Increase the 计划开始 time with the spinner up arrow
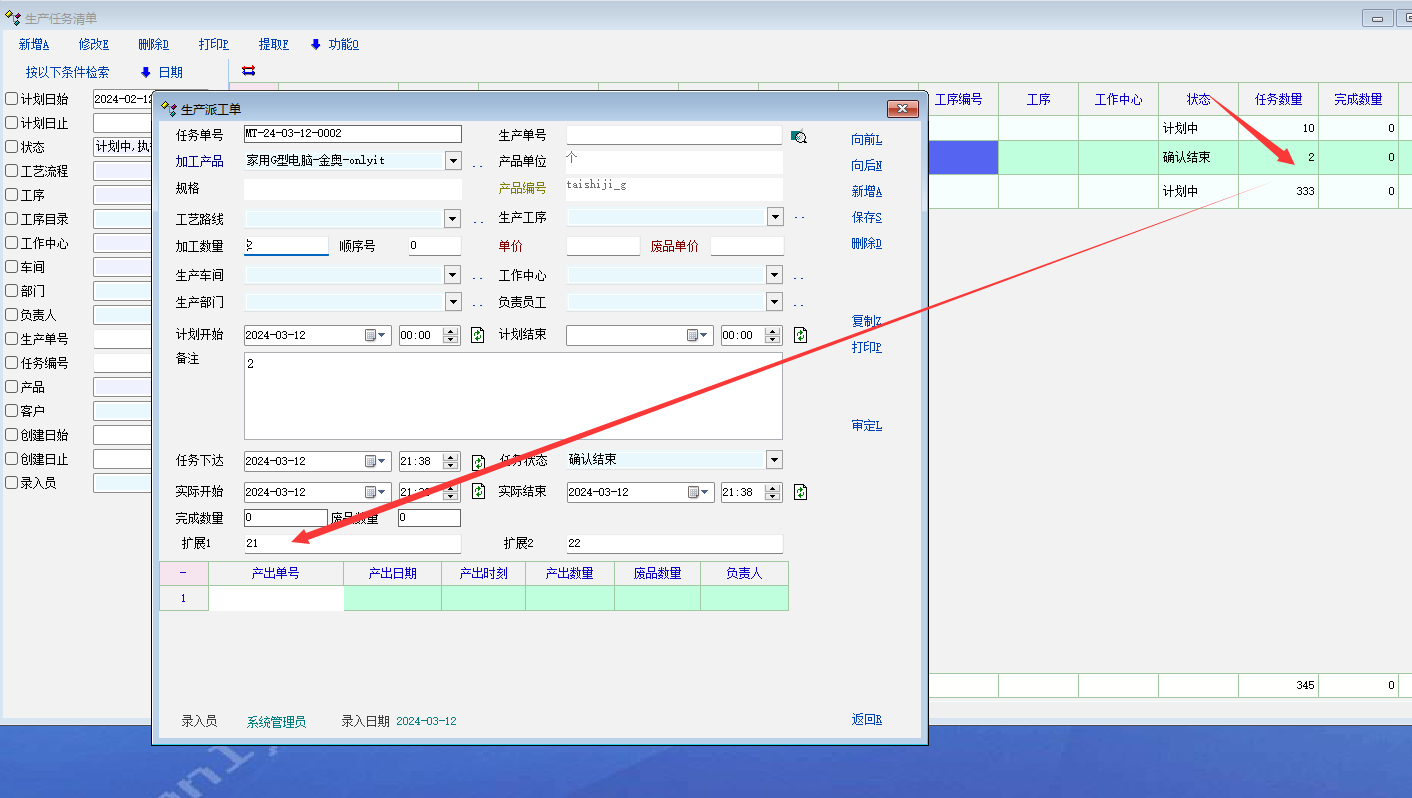This screenshot has height=798, width=1412. (x=450, y=331)
